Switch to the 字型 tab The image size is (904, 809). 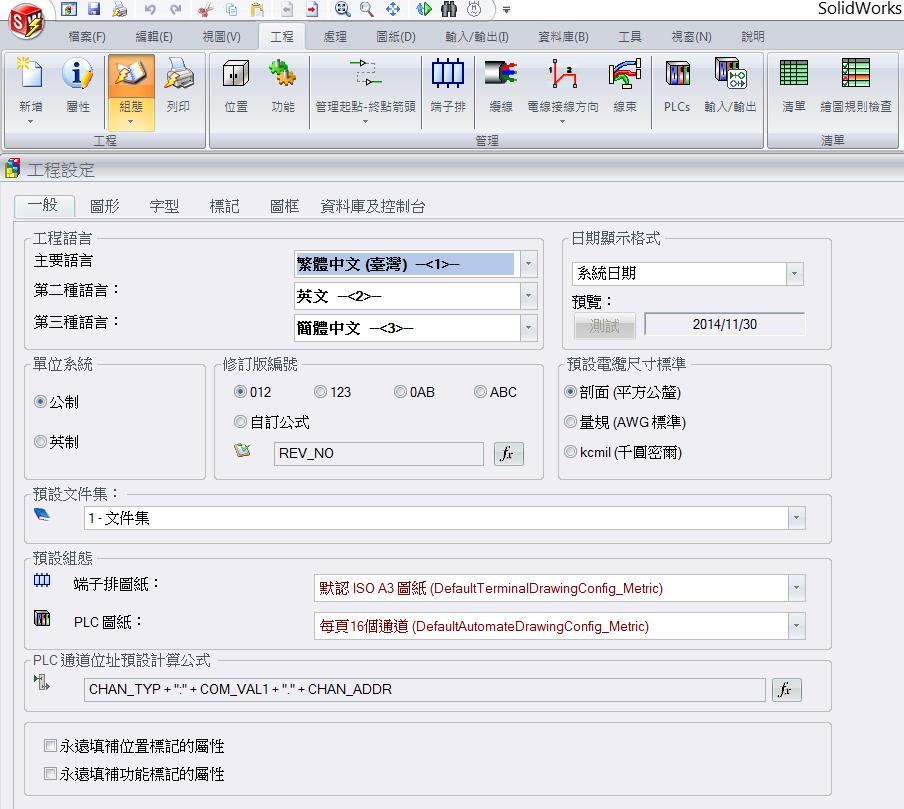coord(164,206)
